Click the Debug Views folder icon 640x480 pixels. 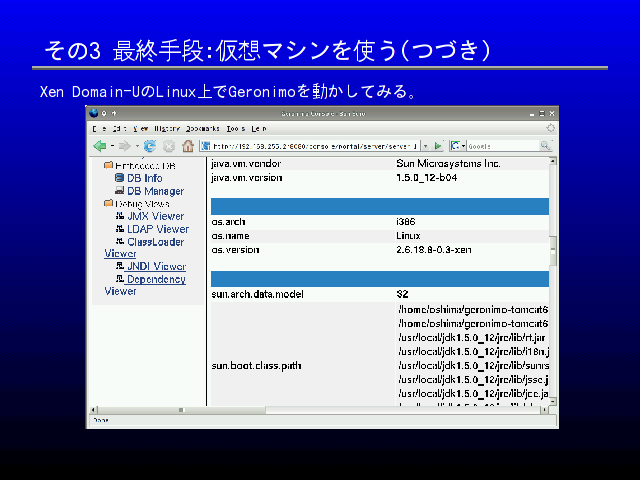108,203
